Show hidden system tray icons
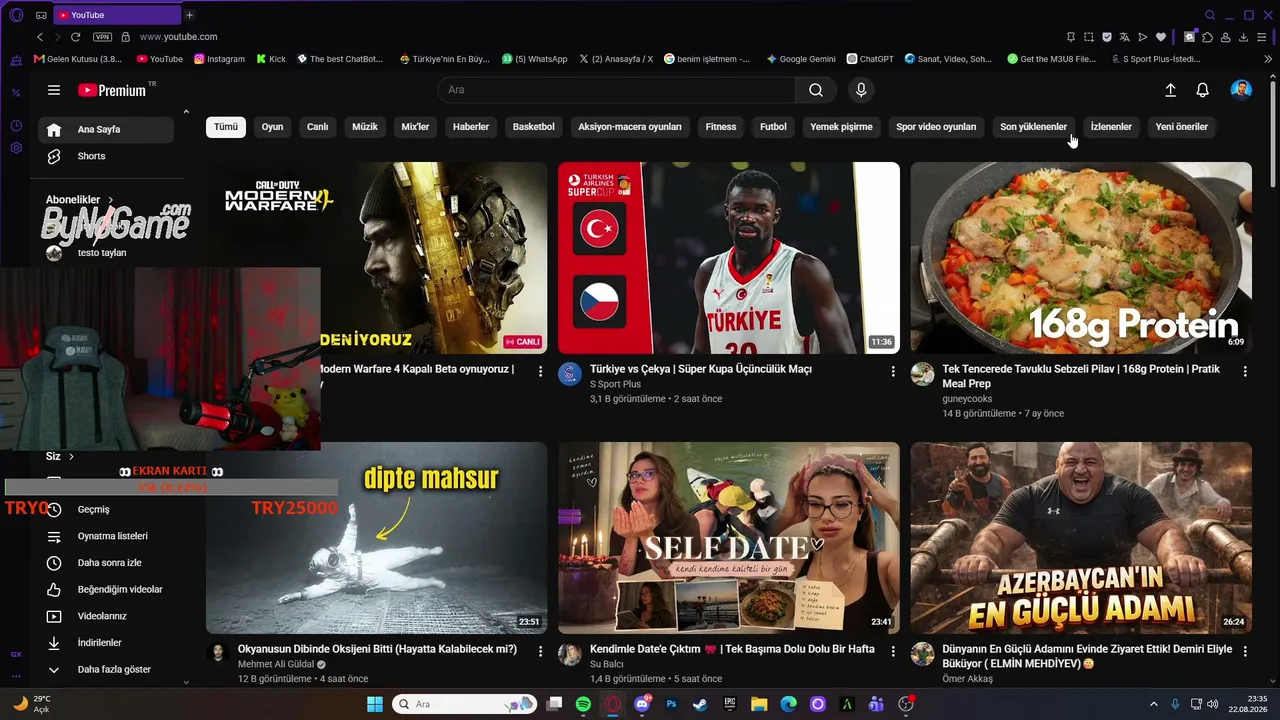The image size is (1280, 720). coord(1153,704)
